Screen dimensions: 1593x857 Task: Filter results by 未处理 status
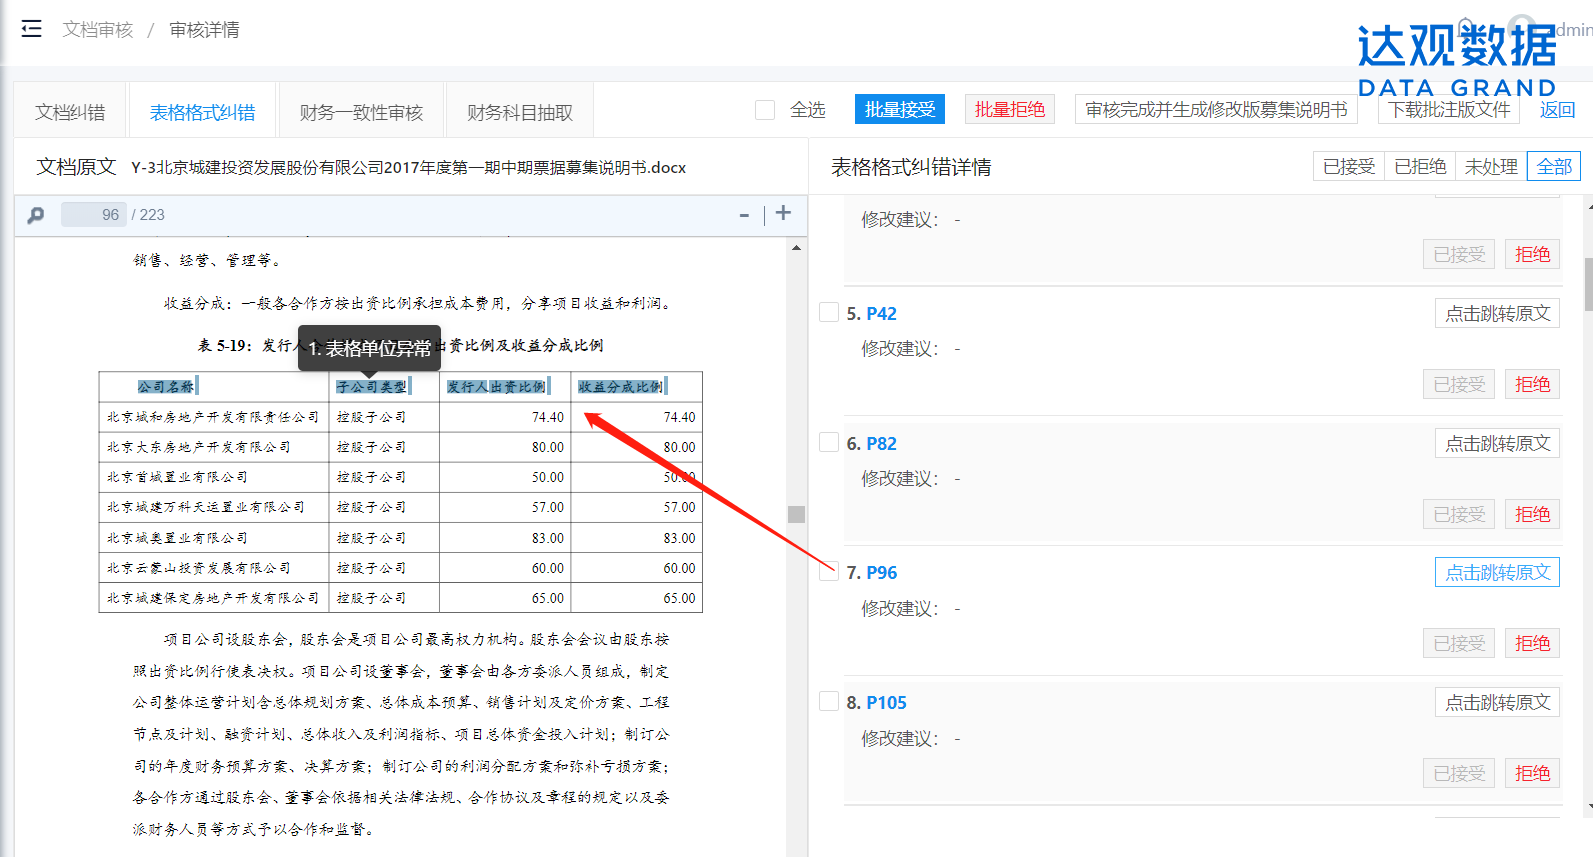pyautogui.click(x=1490, y=167)
